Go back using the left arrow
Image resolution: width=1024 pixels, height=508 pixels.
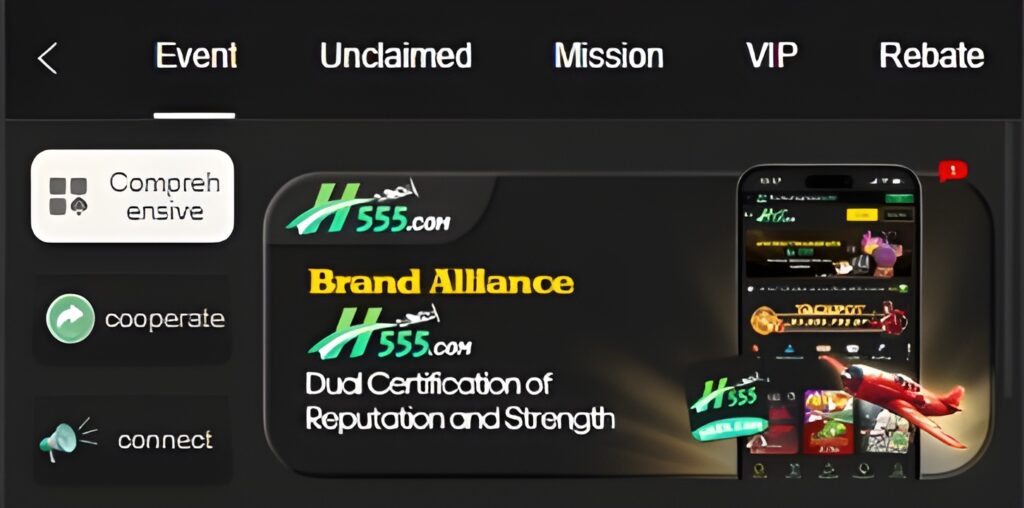(48, 58)
